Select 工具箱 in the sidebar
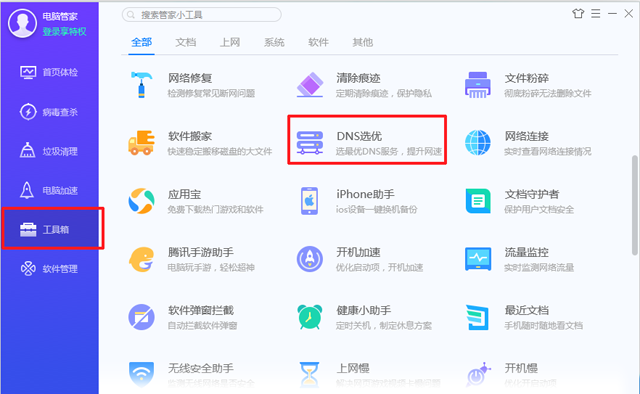640x394 pixels. pyautogui.click(x=49, y=229)
